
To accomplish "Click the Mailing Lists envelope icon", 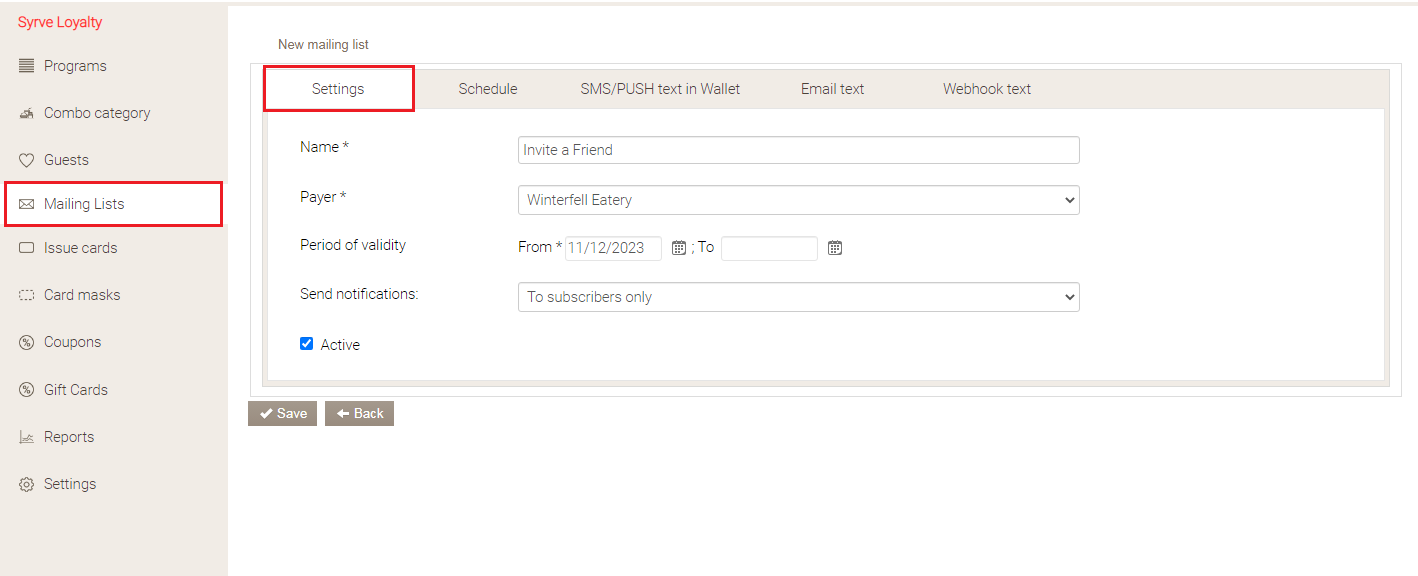I will click(x=27, y=204).
